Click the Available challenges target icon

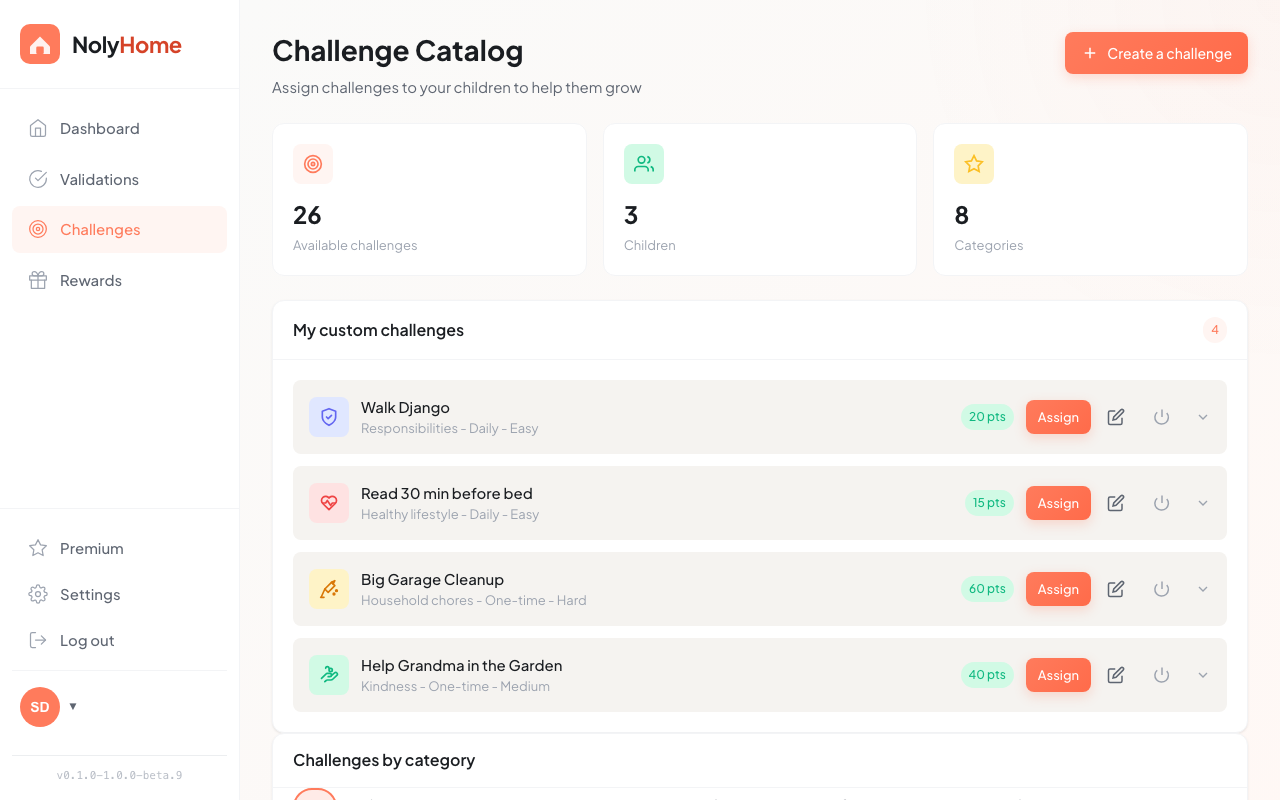pos(313,164)
